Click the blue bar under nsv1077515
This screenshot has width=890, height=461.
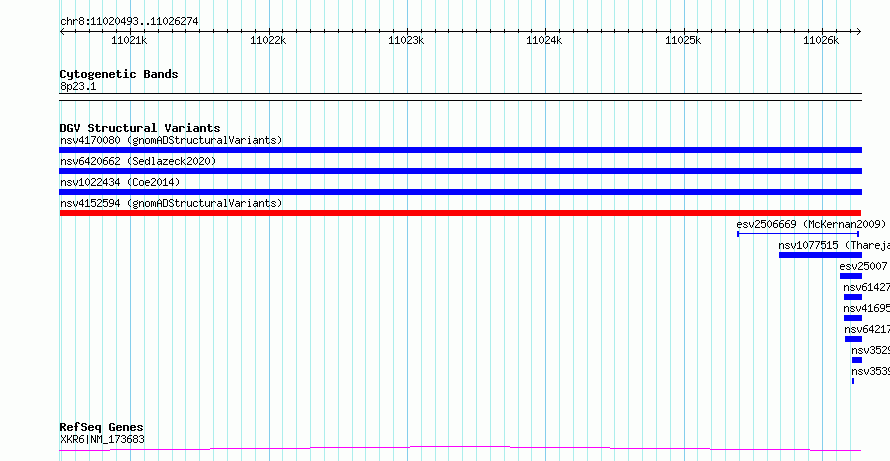pos(820,255)
